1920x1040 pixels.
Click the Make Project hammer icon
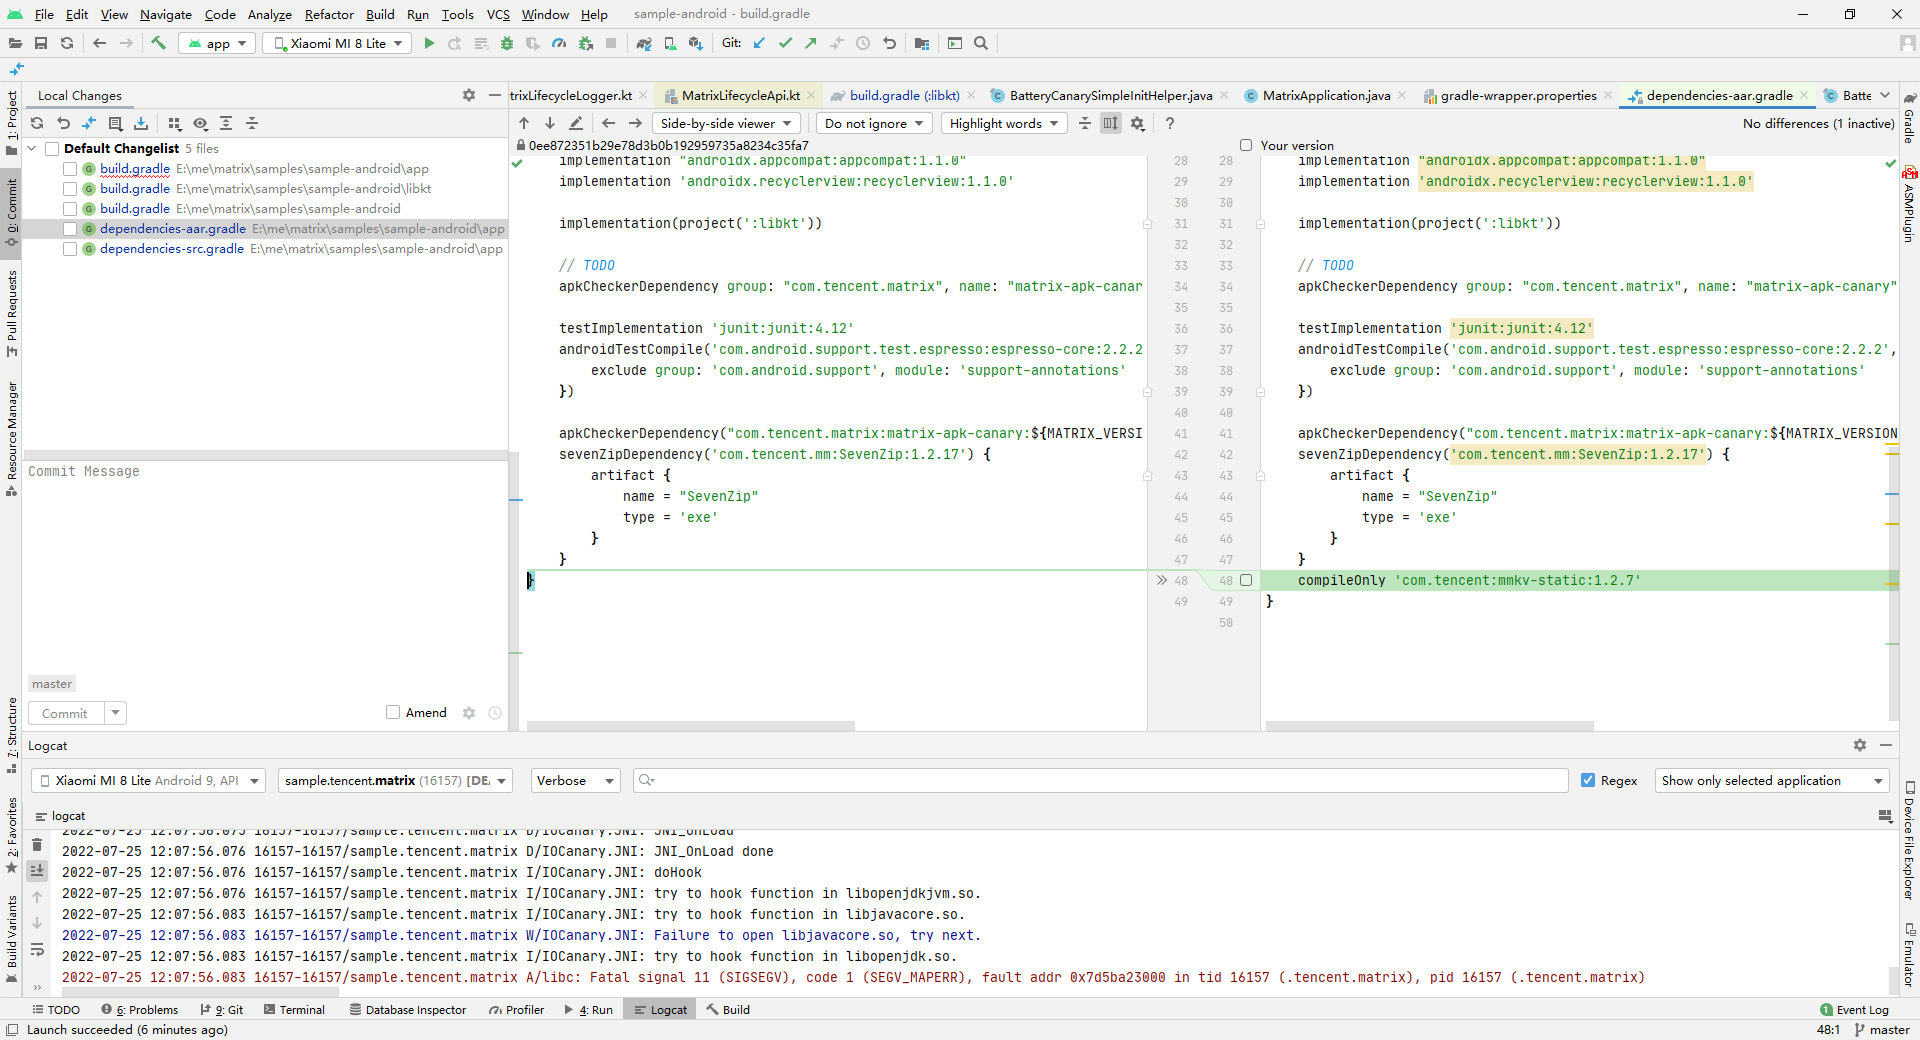click(x=158, y=43)
